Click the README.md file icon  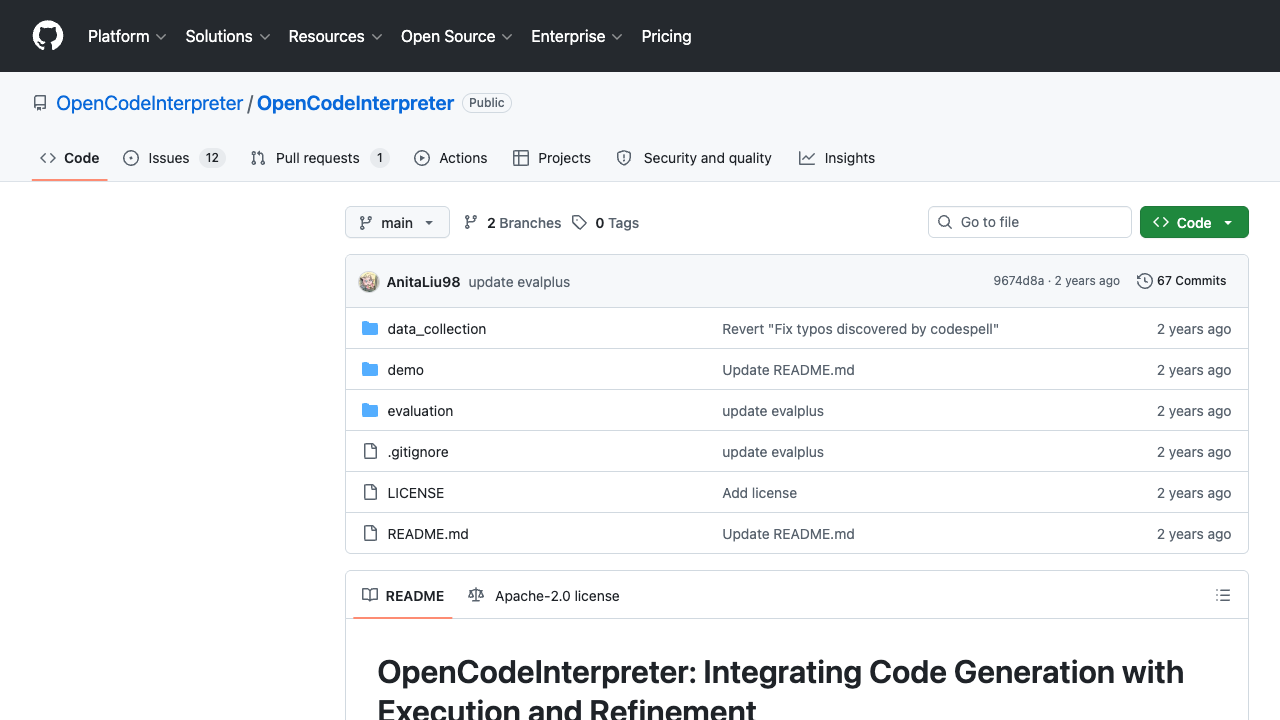click(x=370, y=533)
